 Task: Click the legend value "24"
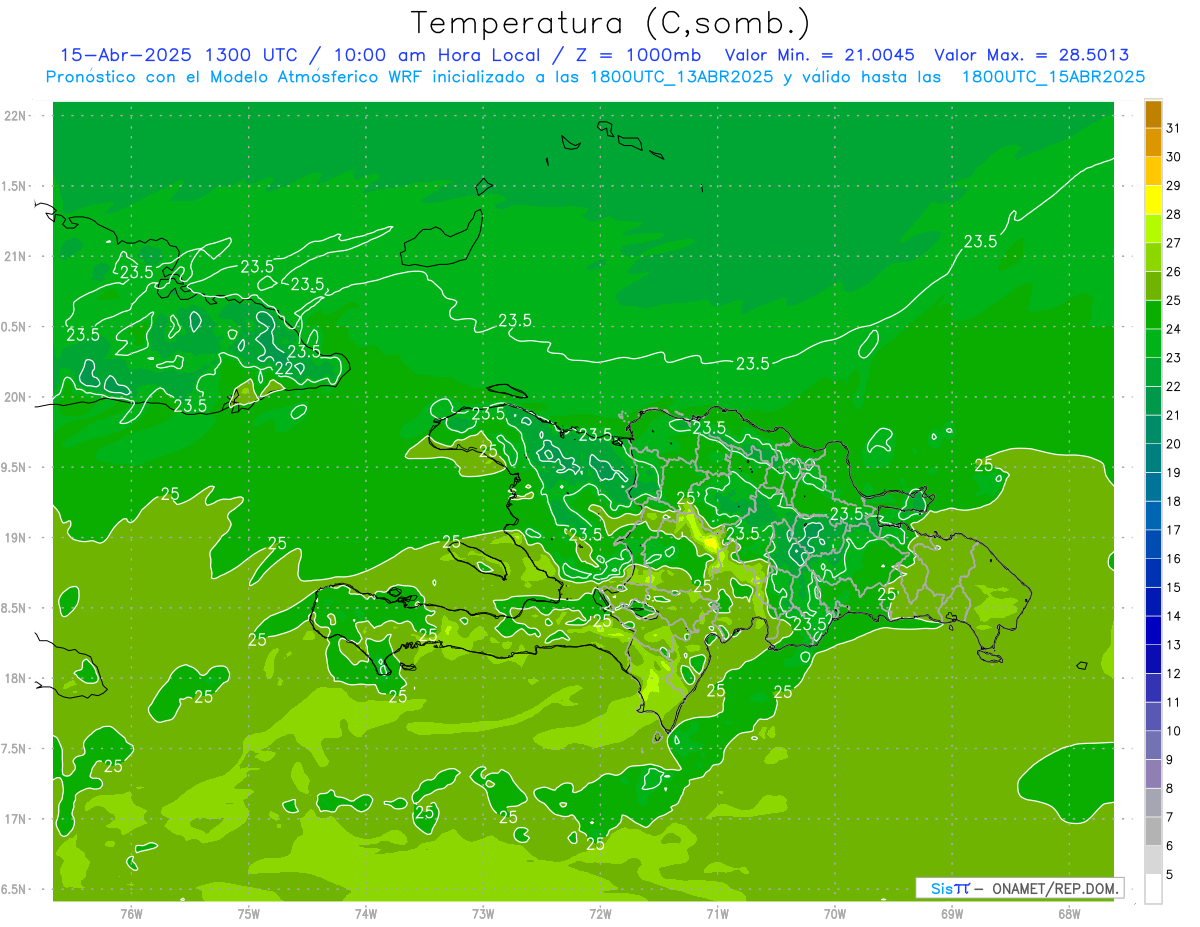(1173, 329)
